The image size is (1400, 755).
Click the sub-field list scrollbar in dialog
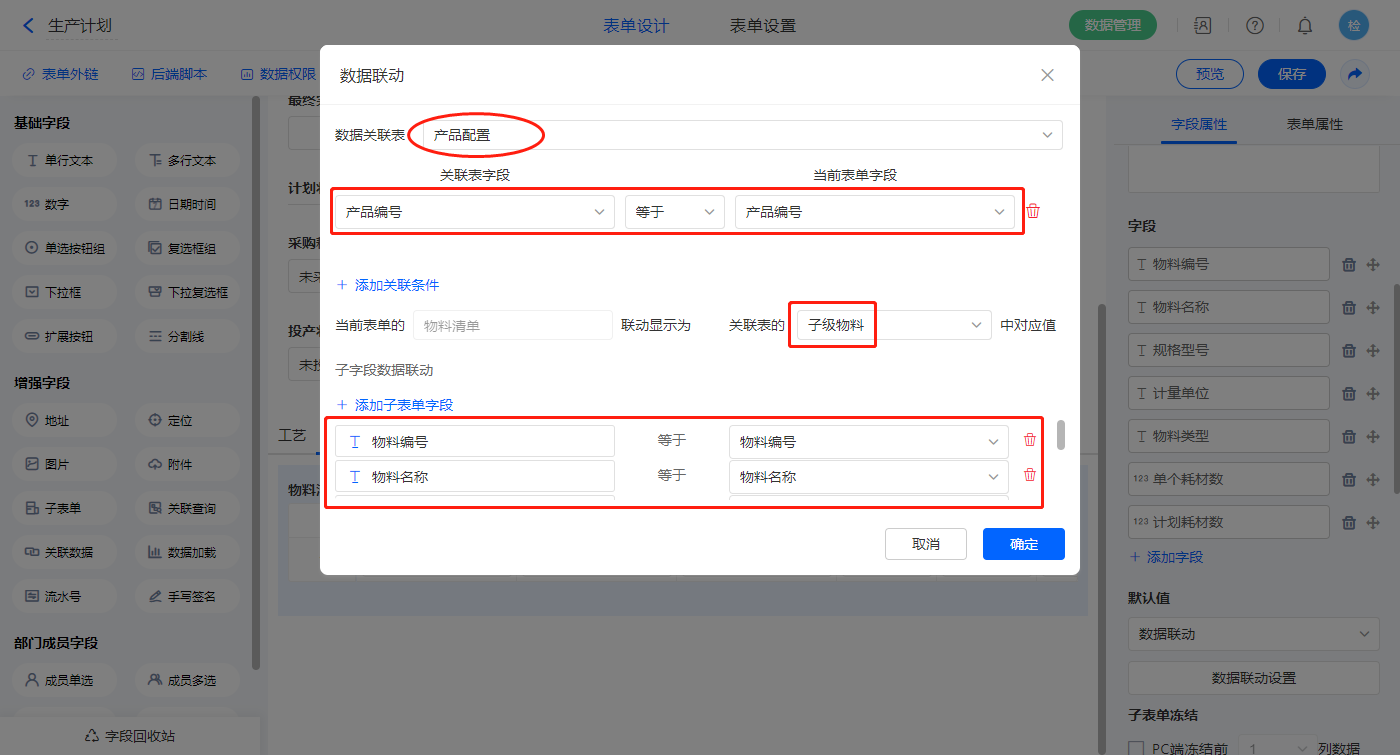(x=1060, y=435)
